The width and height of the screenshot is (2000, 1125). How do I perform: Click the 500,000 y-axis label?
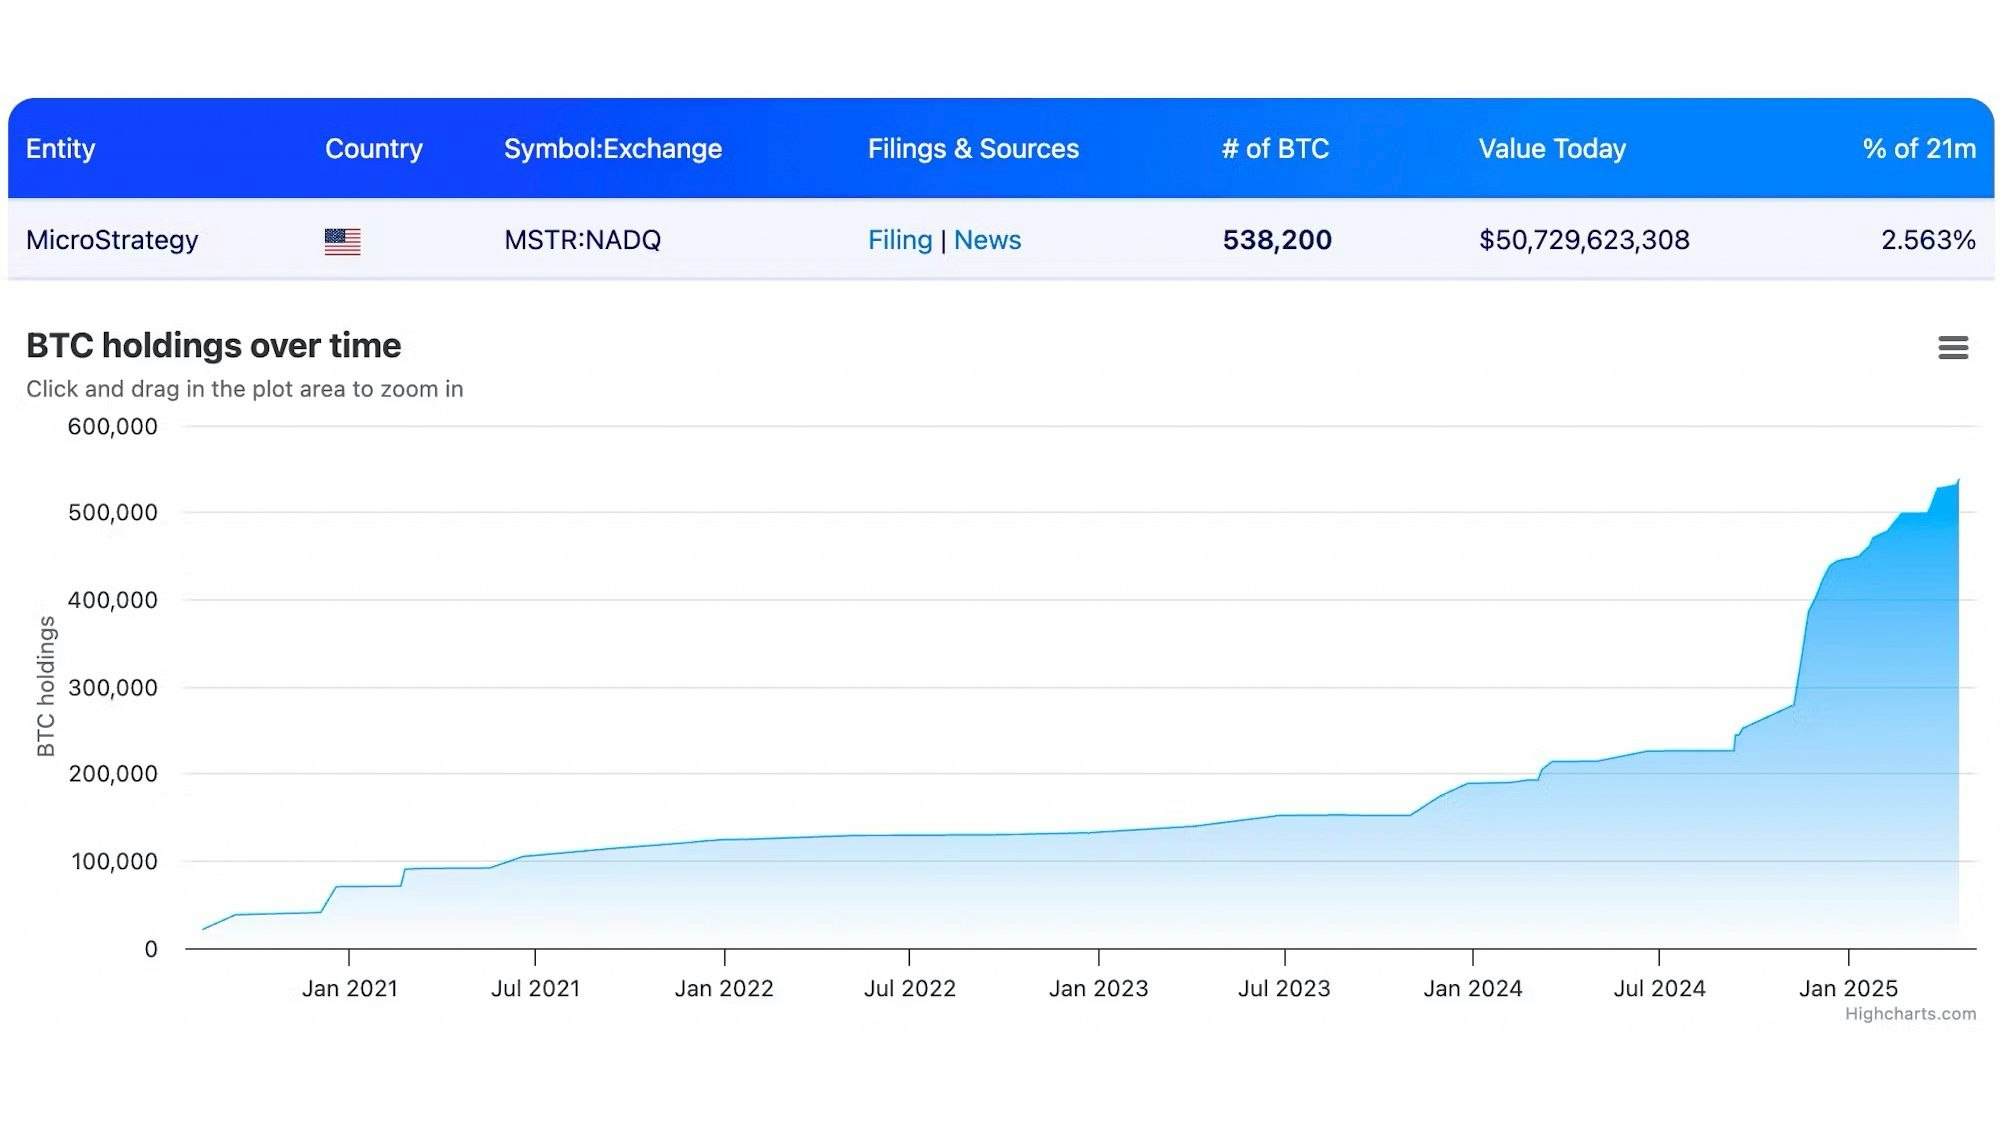click(x=113, y=513)
